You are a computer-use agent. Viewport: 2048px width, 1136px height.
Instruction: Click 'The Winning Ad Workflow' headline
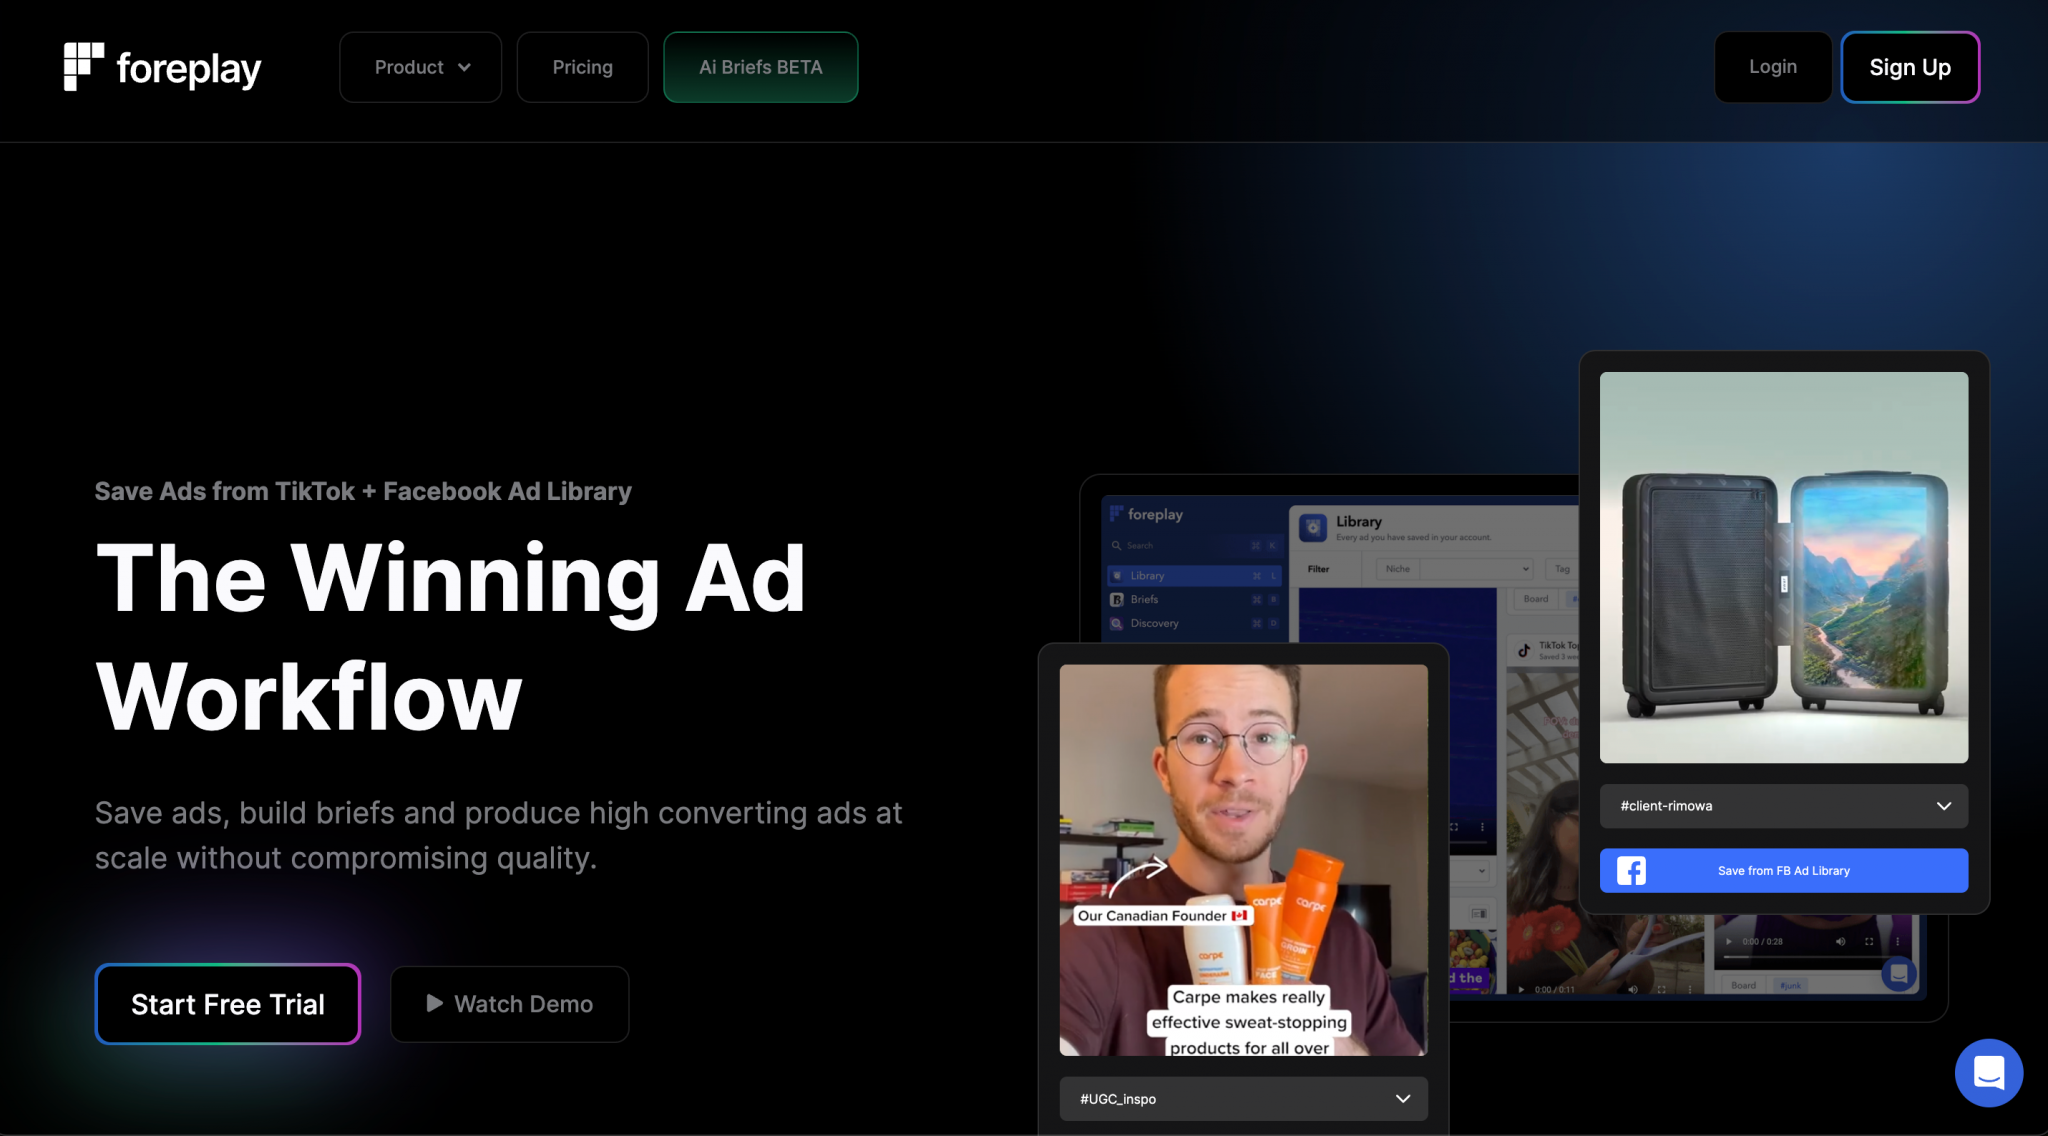pyautogui.click(x=451, y=637)
